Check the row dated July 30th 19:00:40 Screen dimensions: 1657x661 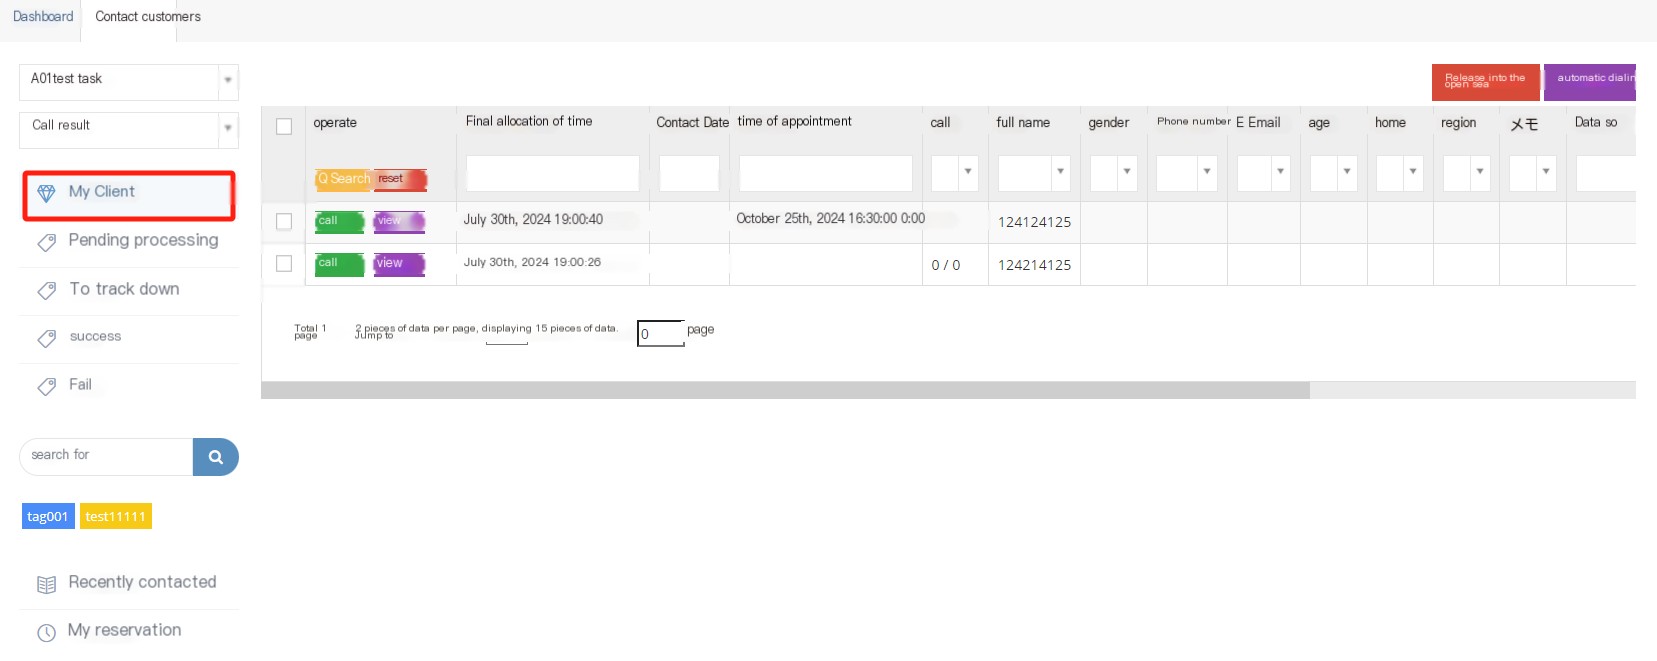(x=284, y=221)
